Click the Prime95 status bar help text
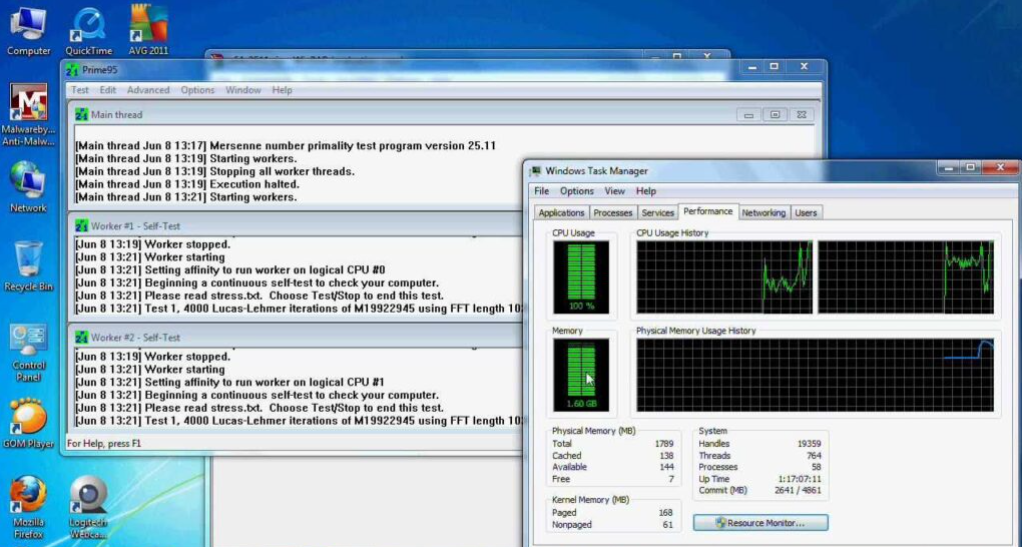 (104, 443)
